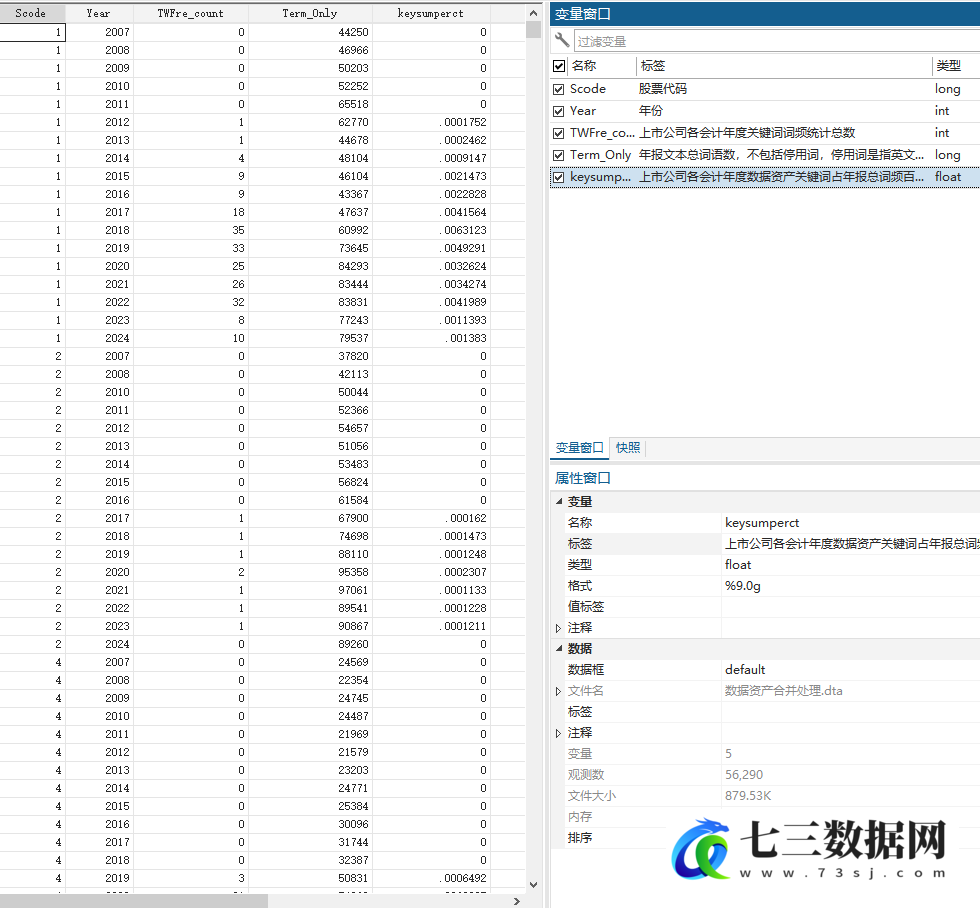Select the keysumperct column header
Viewport: 980px width, 908px height.
pyautogui.click(x=431, y=13)
